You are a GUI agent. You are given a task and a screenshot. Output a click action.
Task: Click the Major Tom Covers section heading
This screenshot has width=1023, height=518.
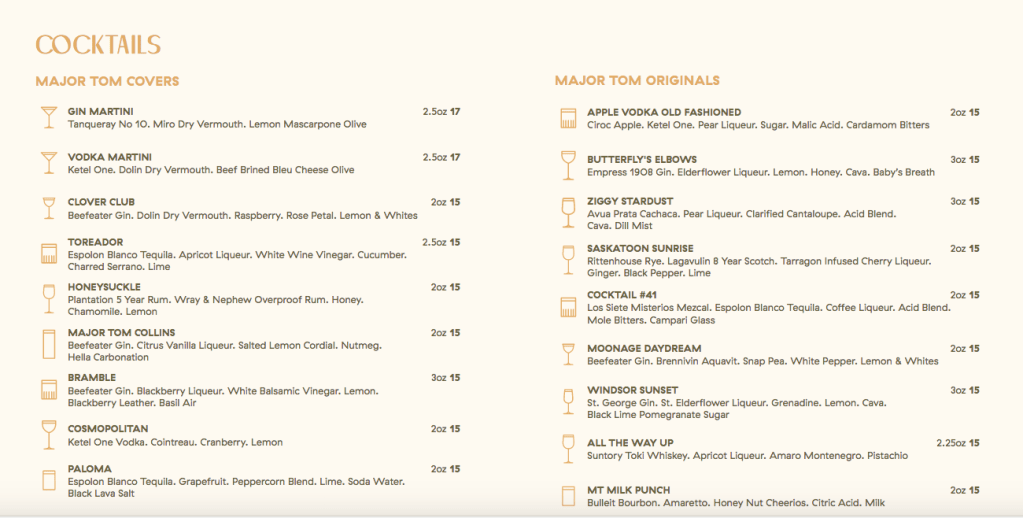tap(107, 81)
